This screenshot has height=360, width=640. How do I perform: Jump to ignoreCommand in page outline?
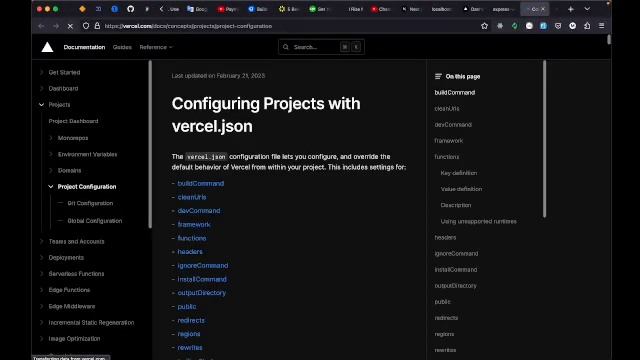click(x=456, y=253)
